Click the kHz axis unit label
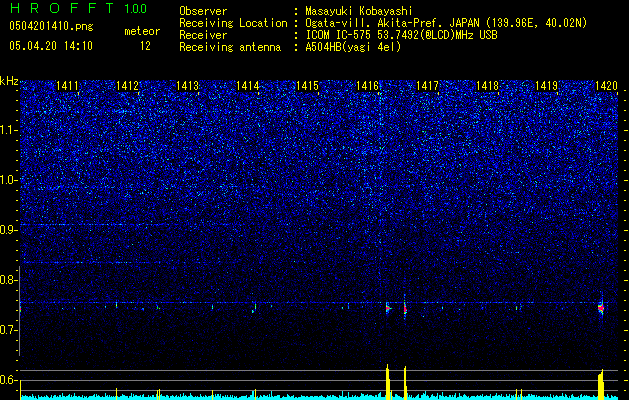Viewport: 629px width, 400px height. pos(9,81)
